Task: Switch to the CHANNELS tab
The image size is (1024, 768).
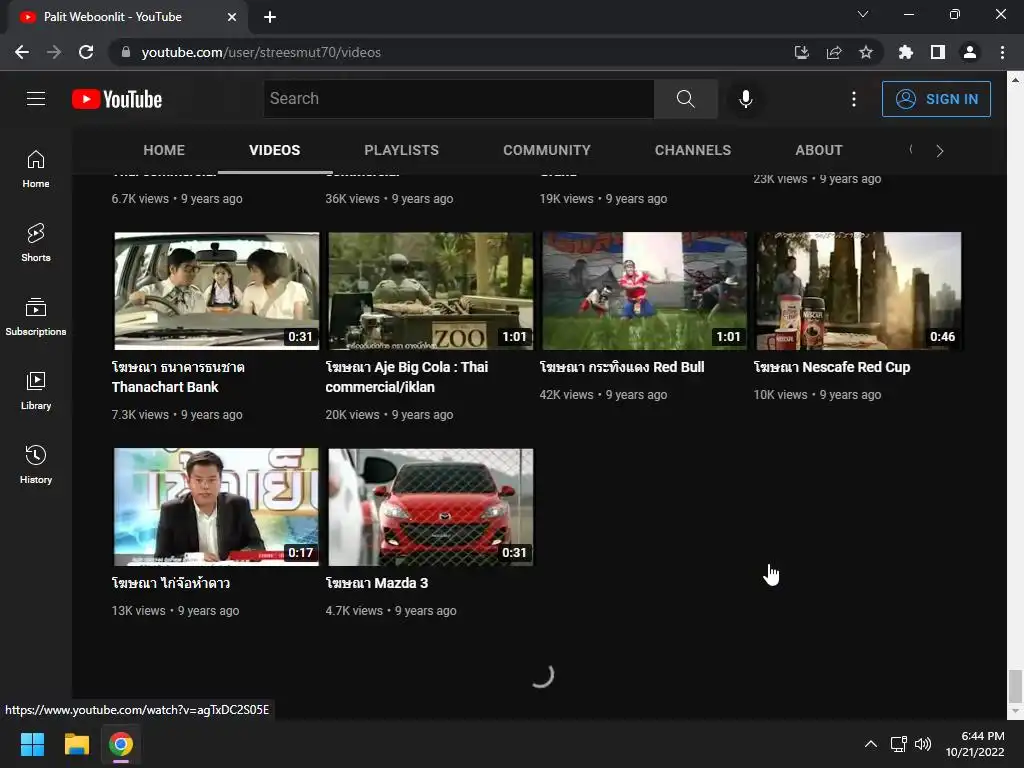Action: [693, 150]
